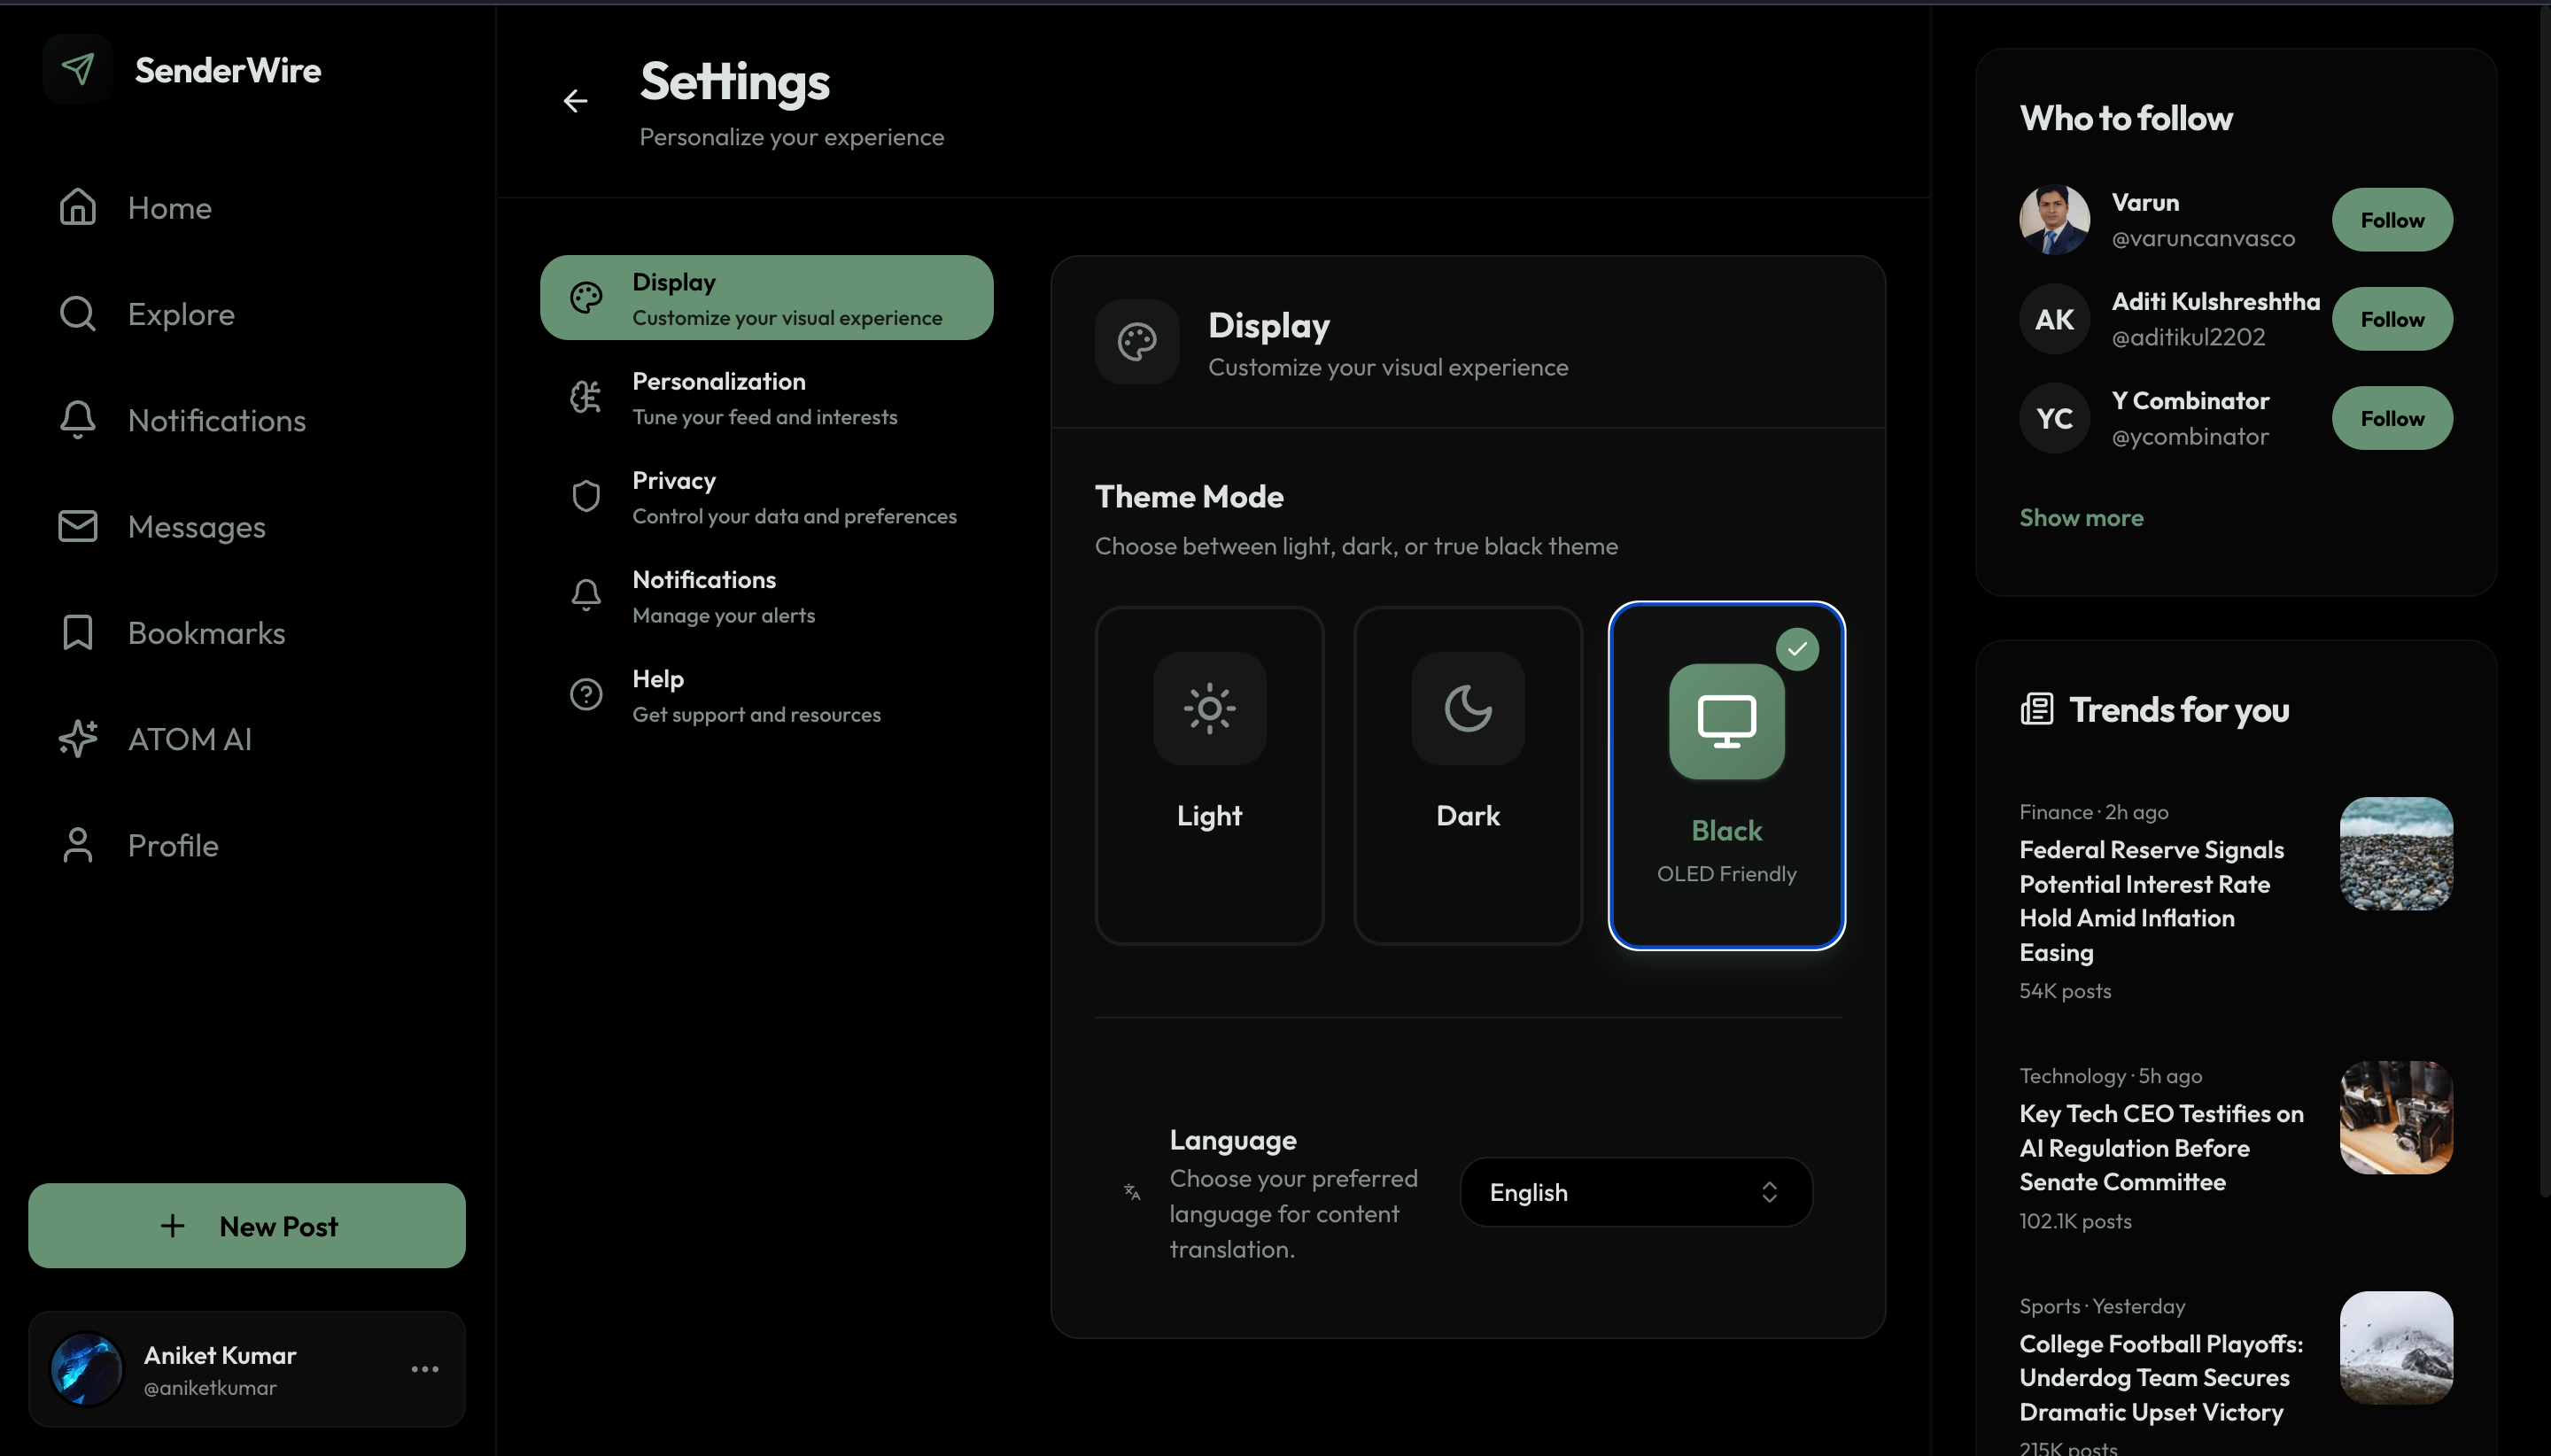
Task: Open the English language dropdown
Action: 1634,1191
